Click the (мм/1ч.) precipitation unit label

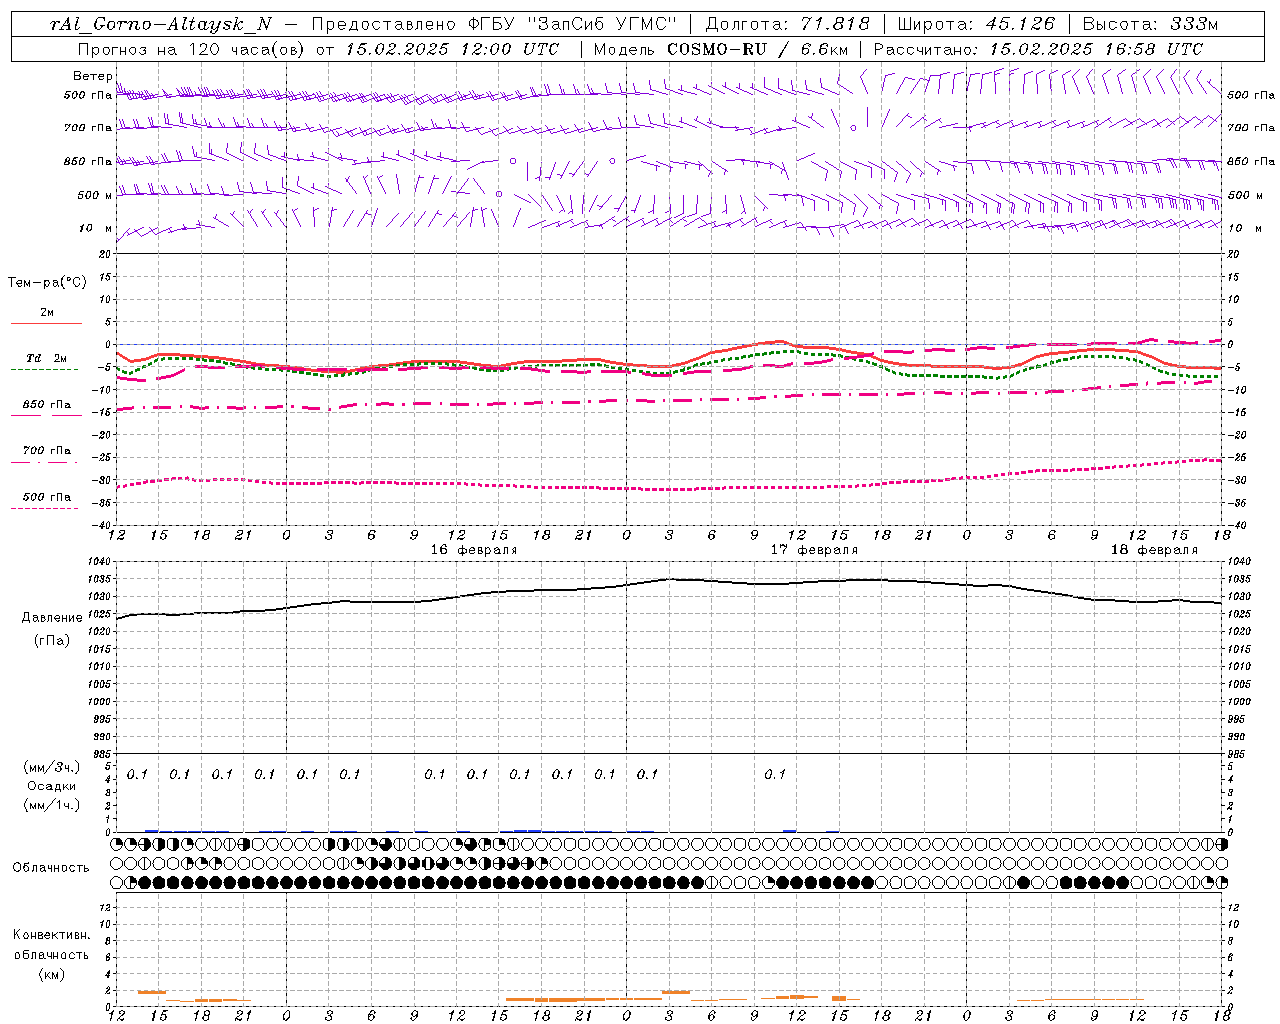click(x=52, y=805)
